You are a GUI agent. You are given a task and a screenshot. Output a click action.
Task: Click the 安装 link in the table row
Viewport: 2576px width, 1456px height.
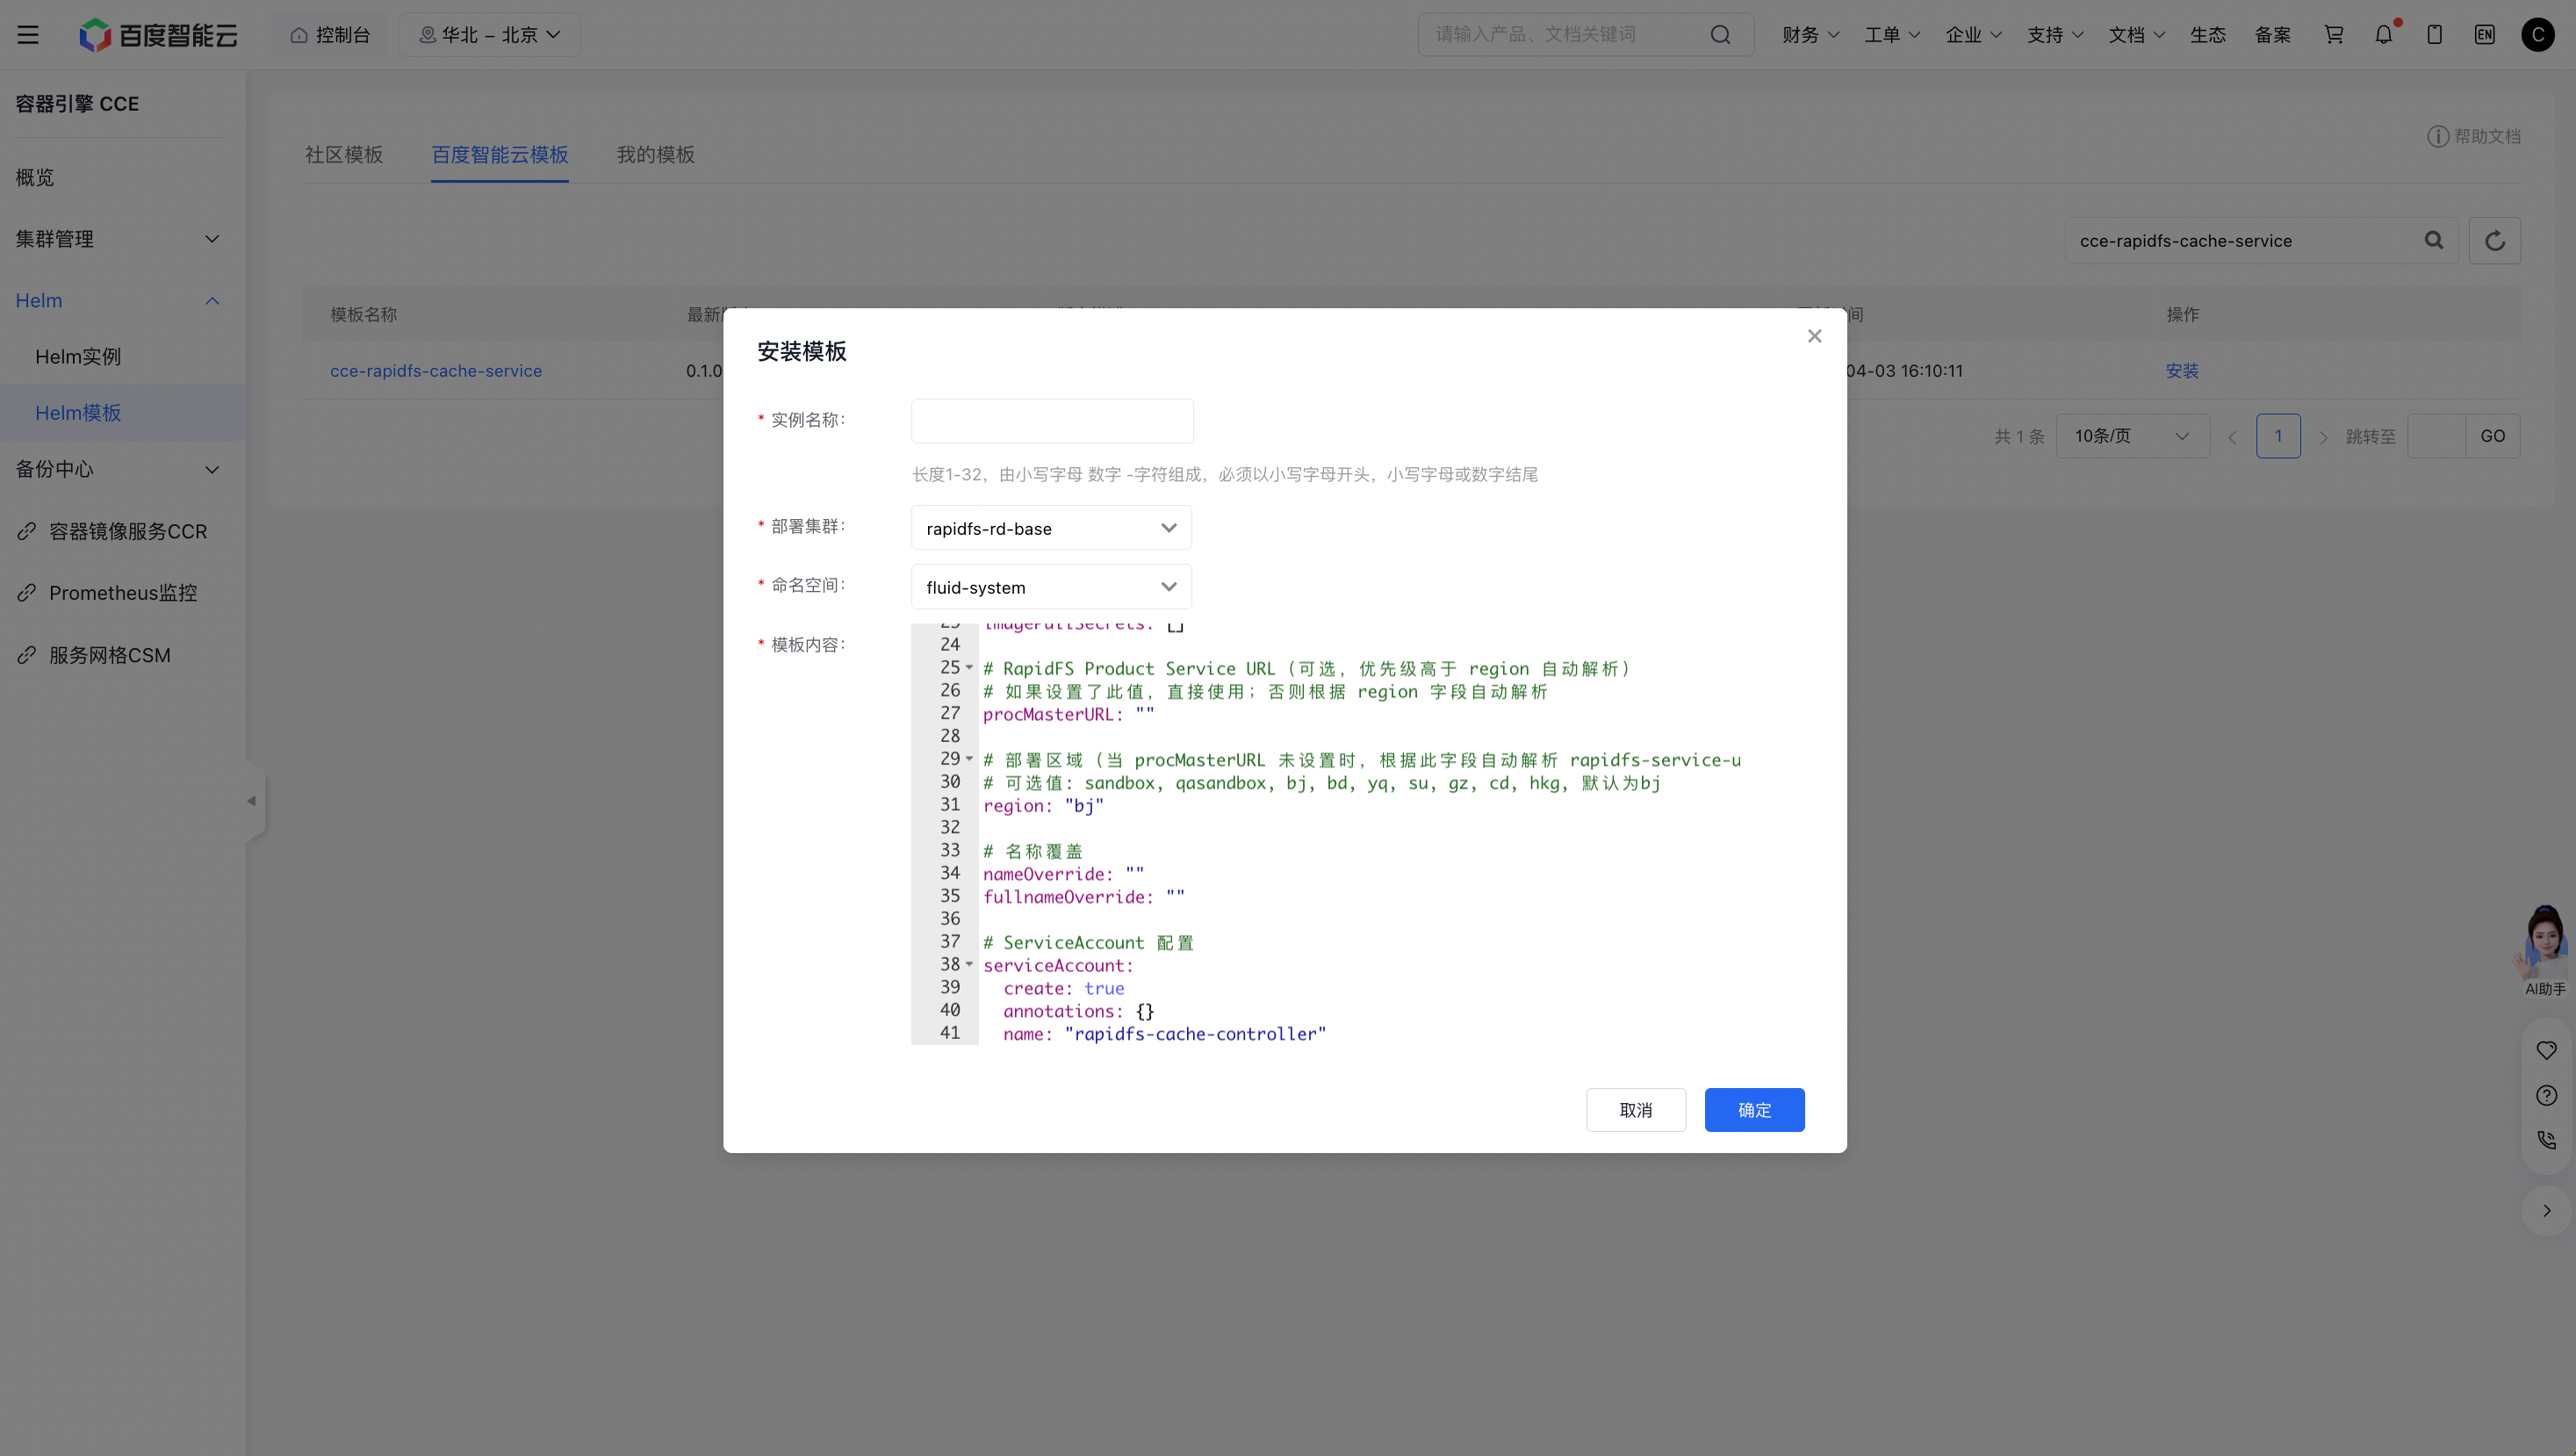[x=2182, y=371]
